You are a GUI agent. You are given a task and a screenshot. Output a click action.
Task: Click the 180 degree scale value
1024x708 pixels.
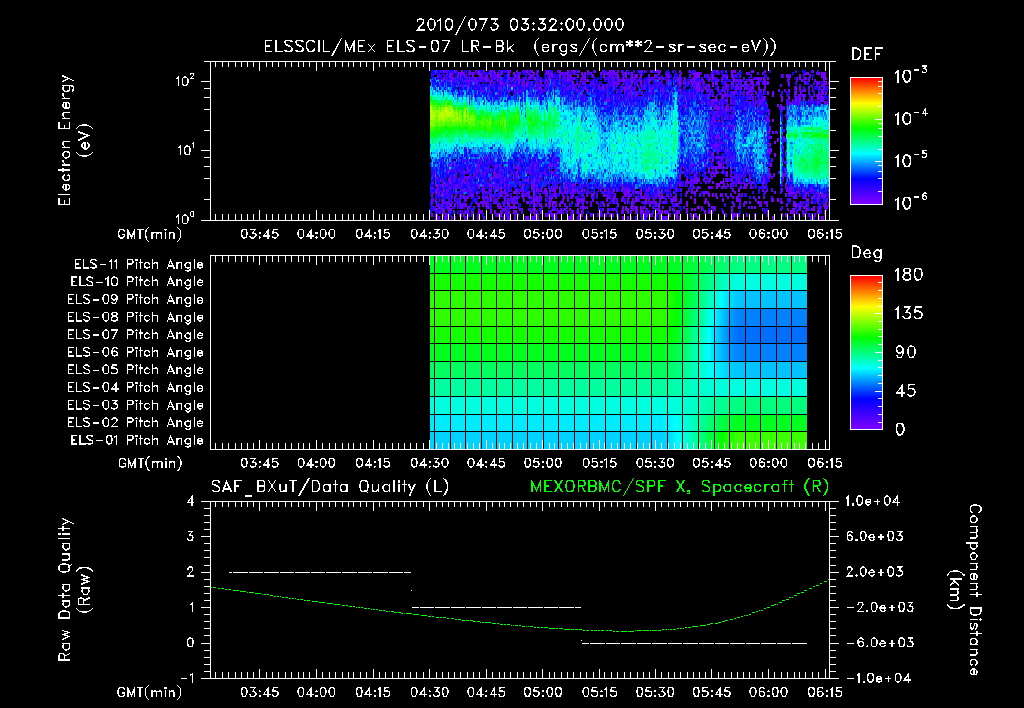tap(908, 275)
